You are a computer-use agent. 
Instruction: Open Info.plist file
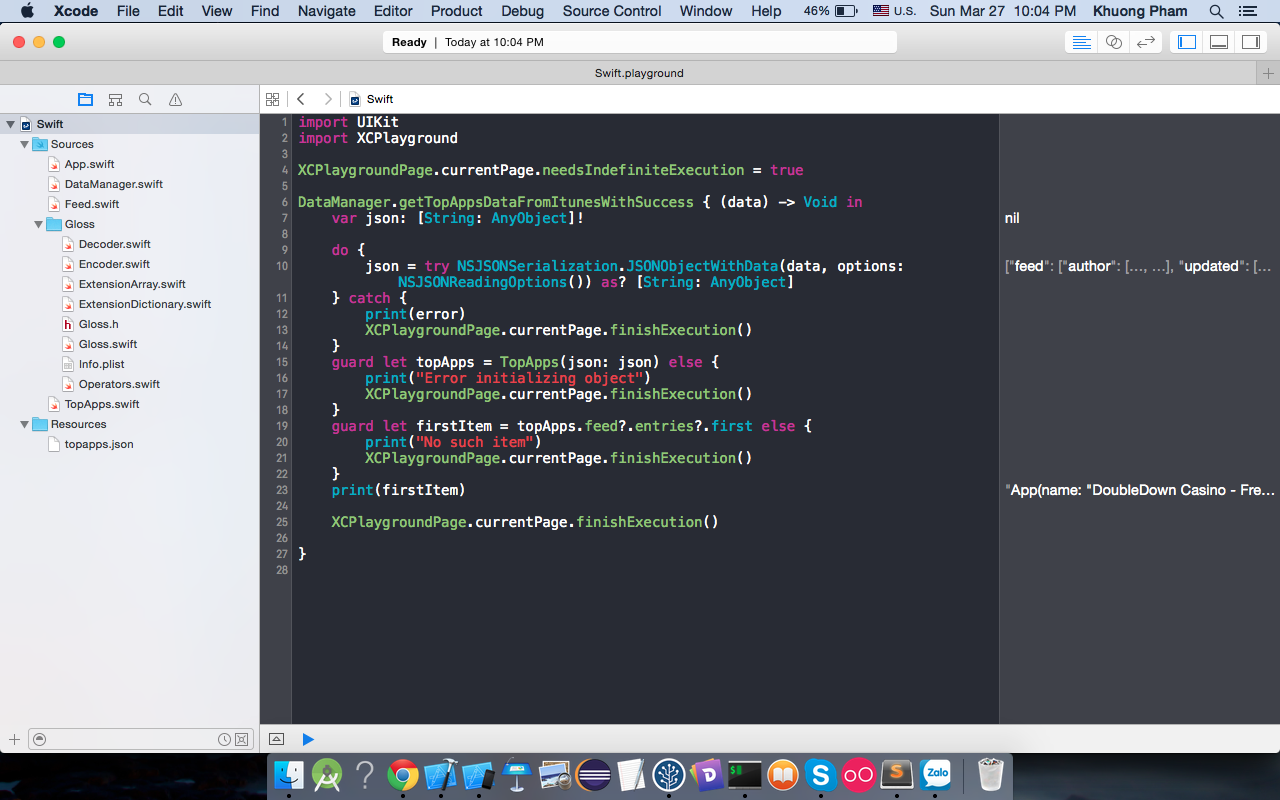click(x=101, y=364)
